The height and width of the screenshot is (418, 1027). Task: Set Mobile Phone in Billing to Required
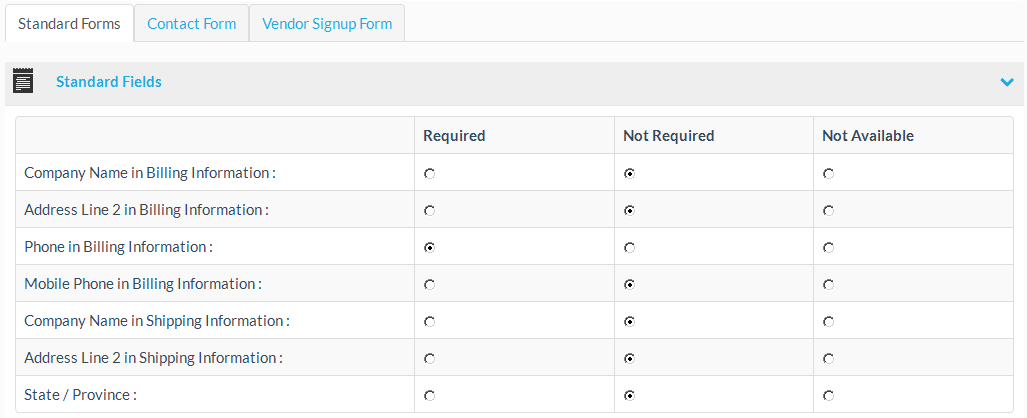pyautogui.click(x=430, y=284)
